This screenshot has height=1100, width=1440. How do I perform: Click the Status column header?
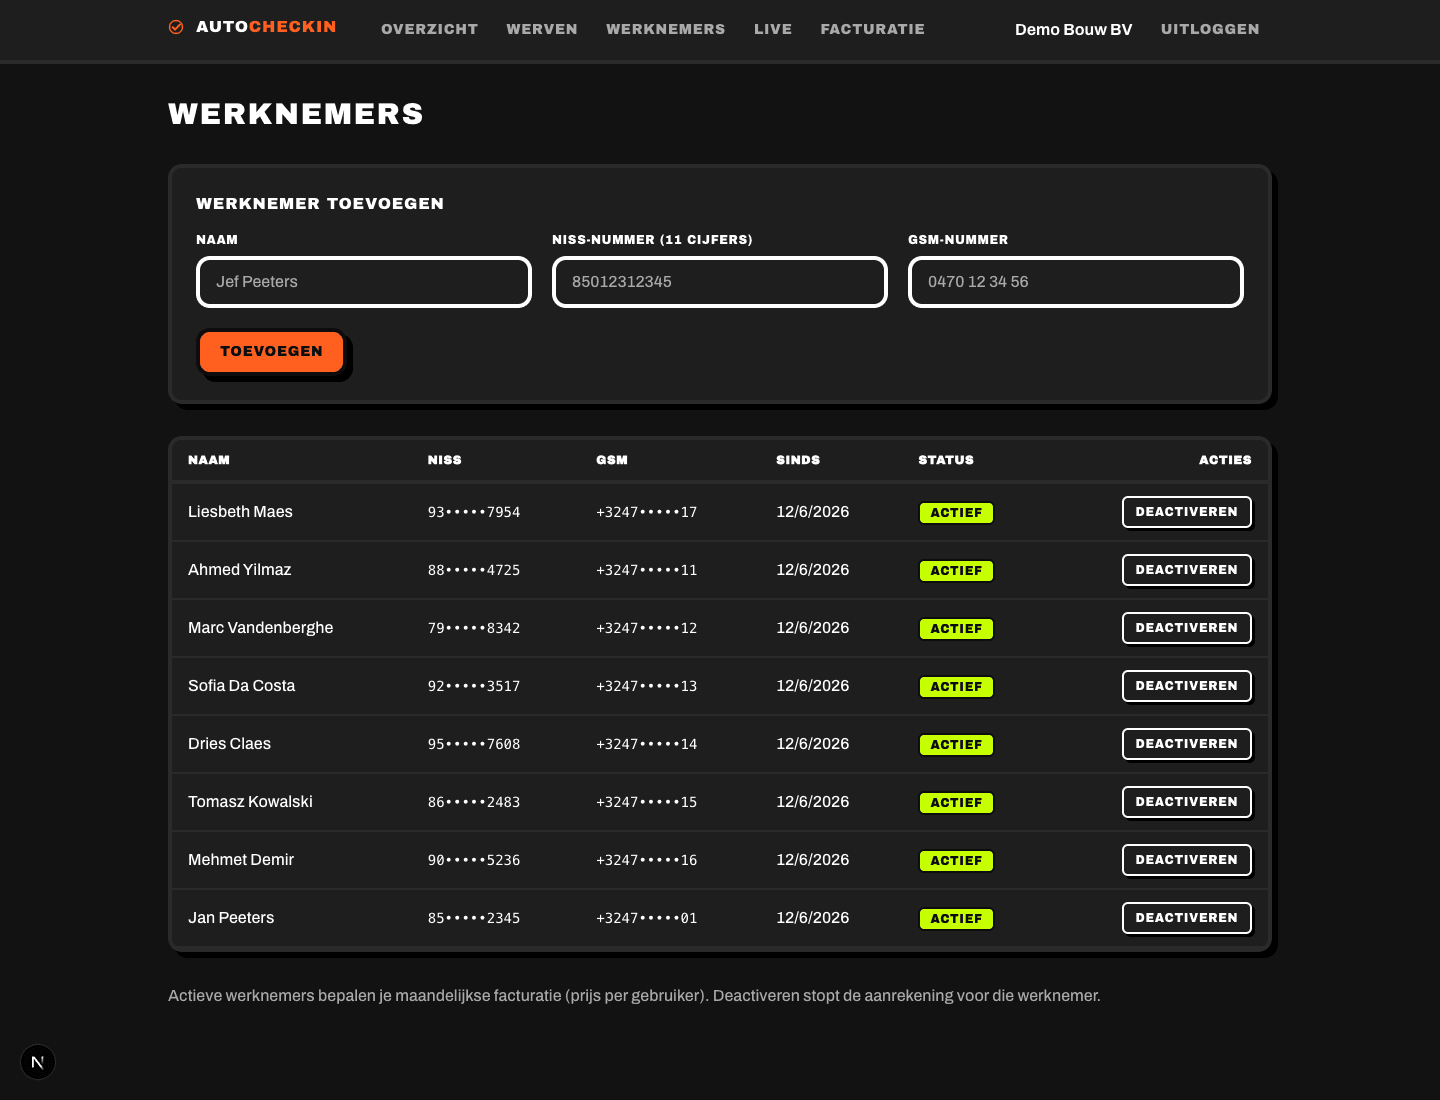[x=946, y=460]
